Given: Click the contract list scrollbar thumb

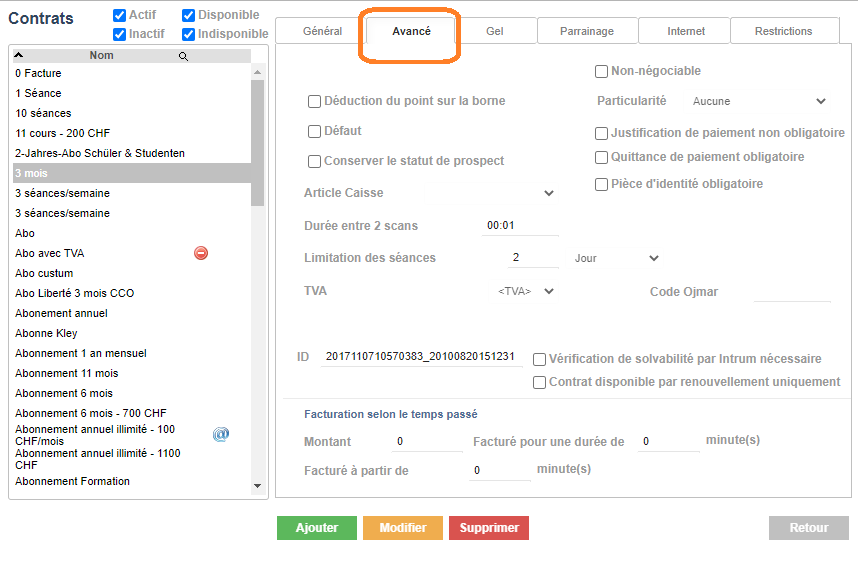Looking at the screenshot, I should [258, 140].
